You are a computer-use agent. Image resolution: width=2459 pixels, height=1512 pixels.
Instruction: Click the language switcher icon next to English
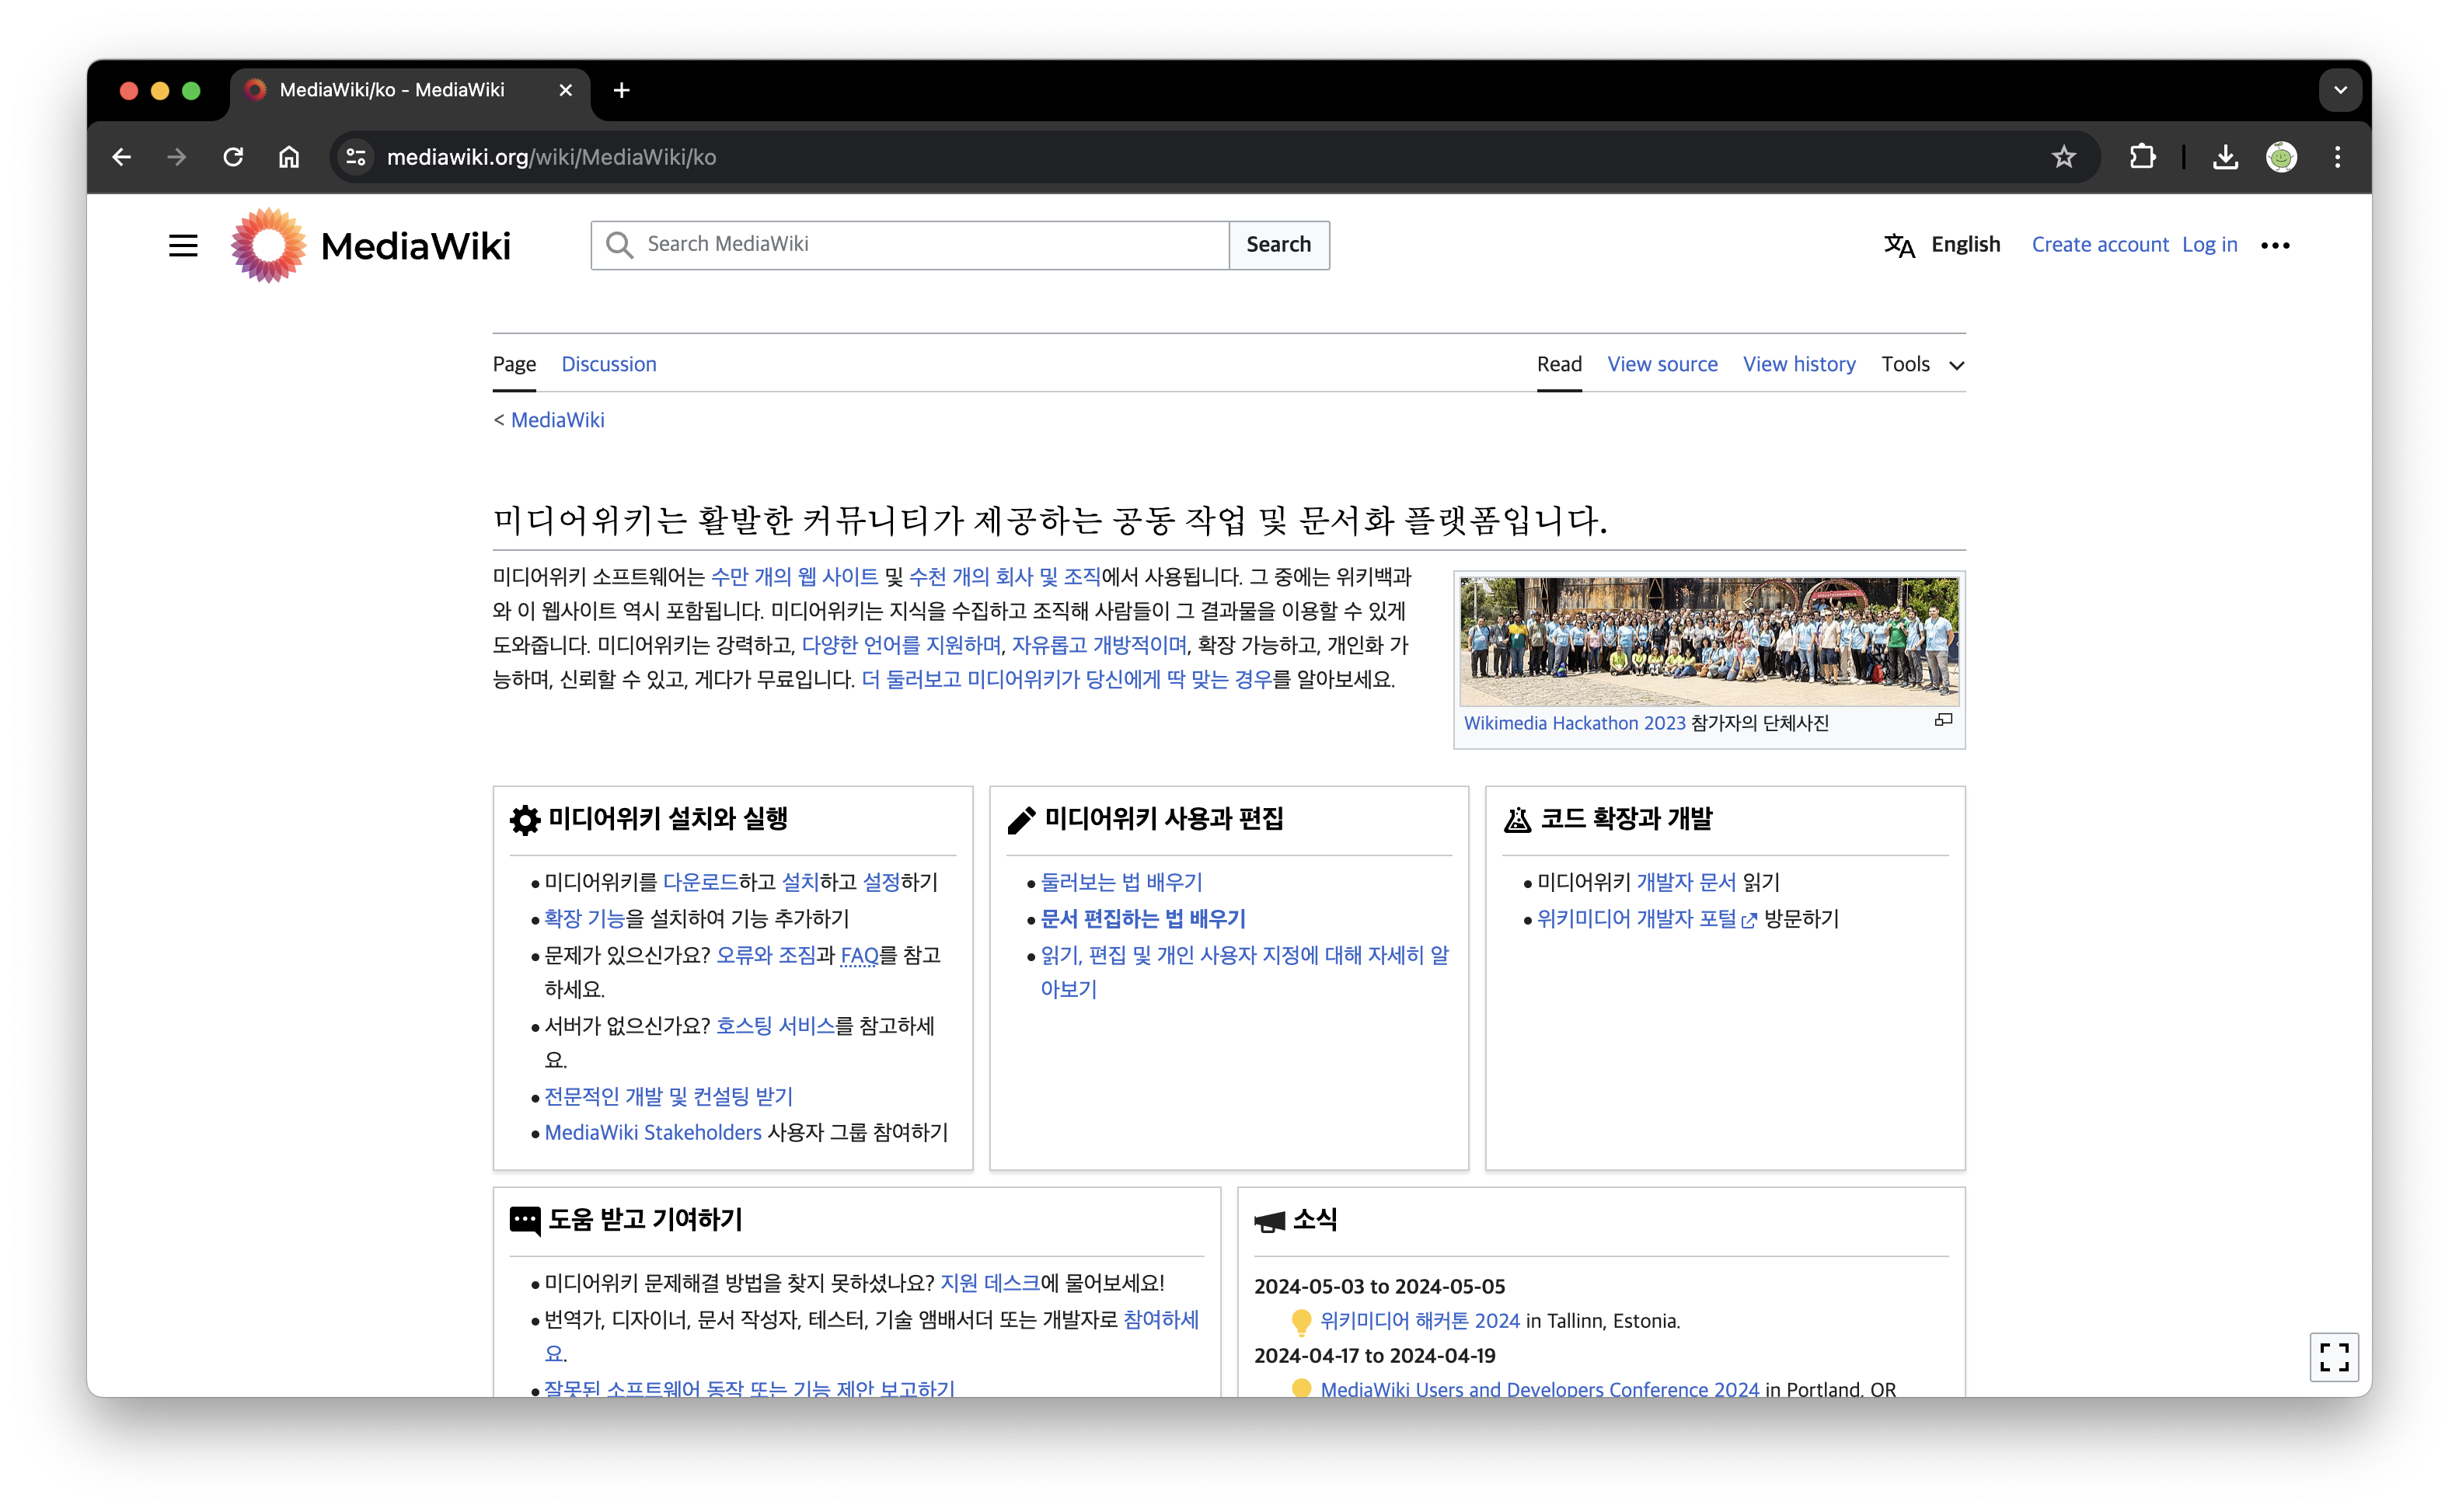(1899, 245)
